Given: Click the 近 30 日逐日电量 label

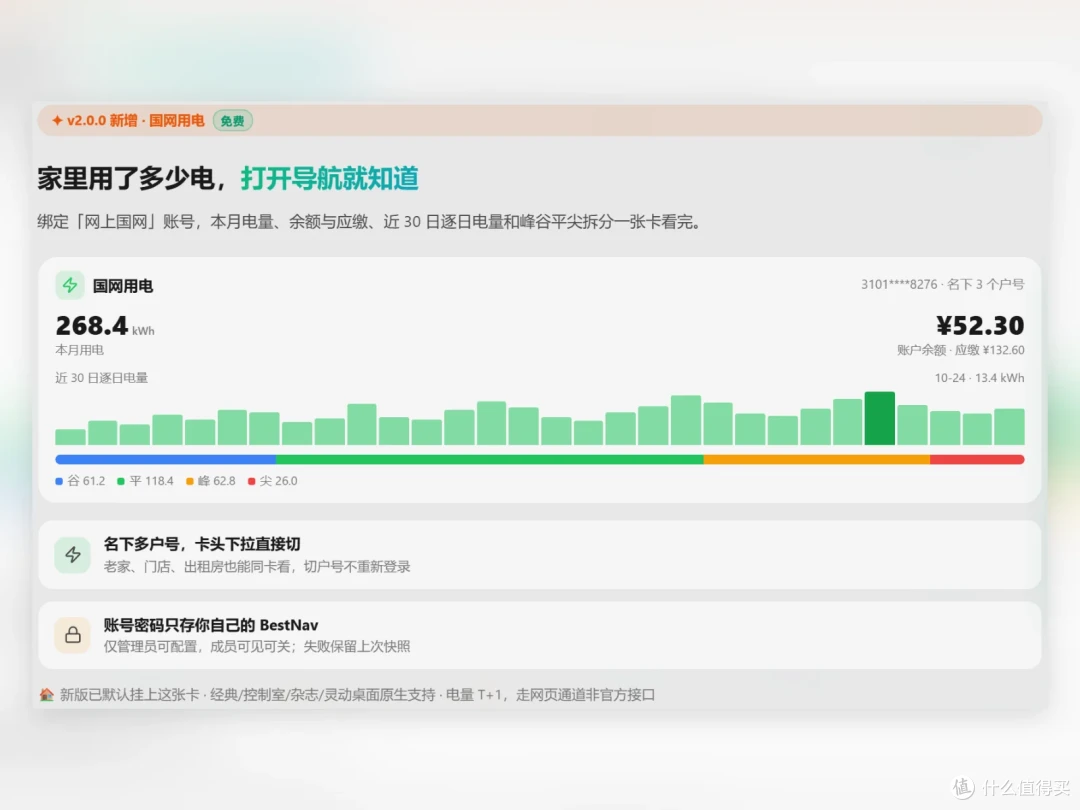Looking at the screenshot, I should click(x=101, y=377).
